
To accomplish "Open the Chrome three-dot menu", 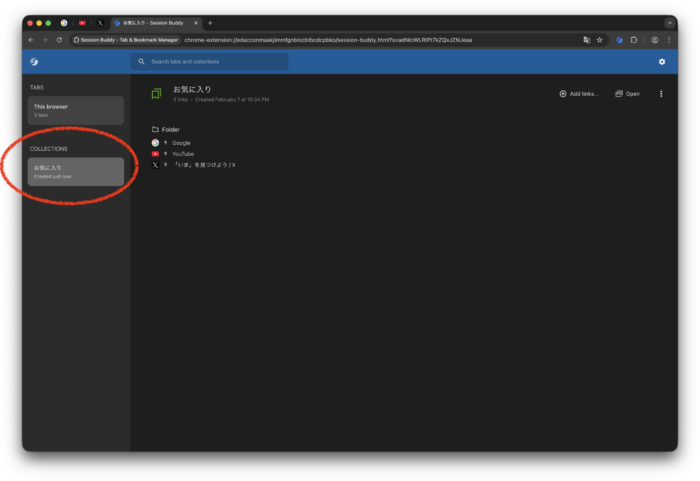I will tap(669, 40).
